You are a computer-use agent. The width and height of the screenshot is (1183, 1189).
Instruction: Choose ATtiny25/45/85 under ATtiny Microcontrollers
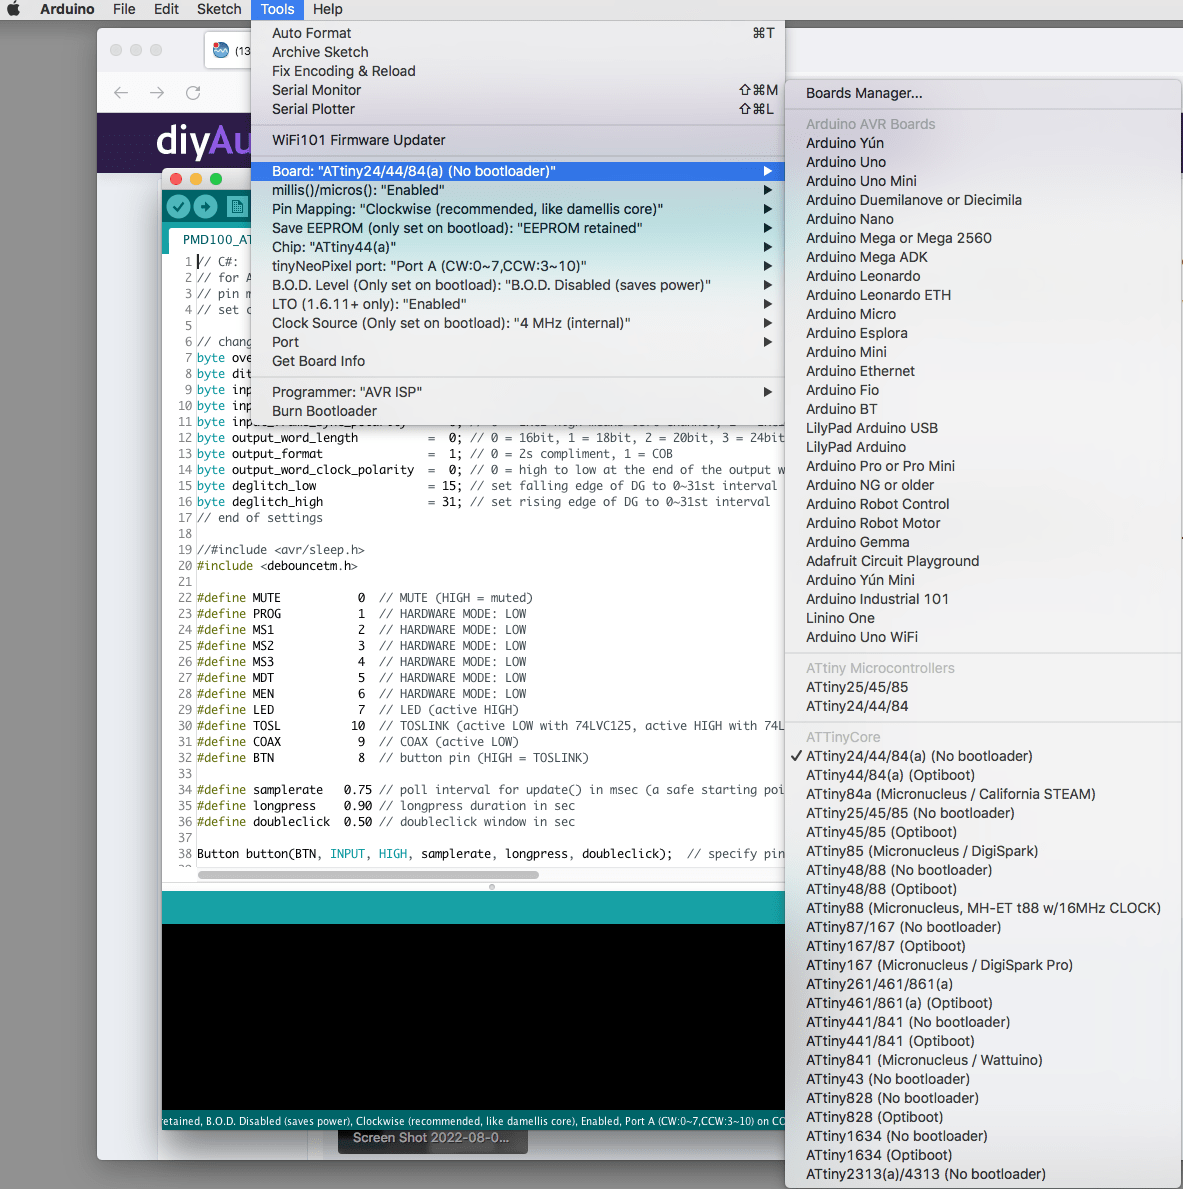pyautogui.click(x=984, y=687)
